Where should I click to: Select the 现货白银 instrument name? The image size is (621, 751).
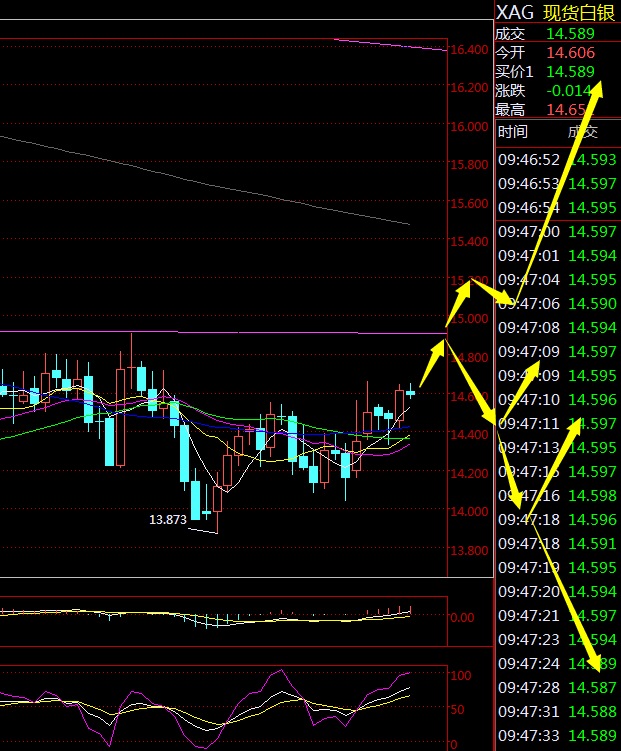(x=578, y=13)
